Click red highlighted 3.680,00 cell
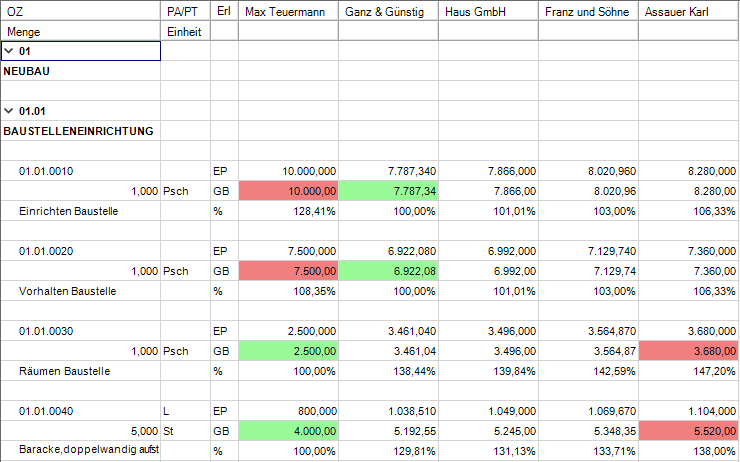This screenshot has width=740, height=462. click(x=689, y=351)
